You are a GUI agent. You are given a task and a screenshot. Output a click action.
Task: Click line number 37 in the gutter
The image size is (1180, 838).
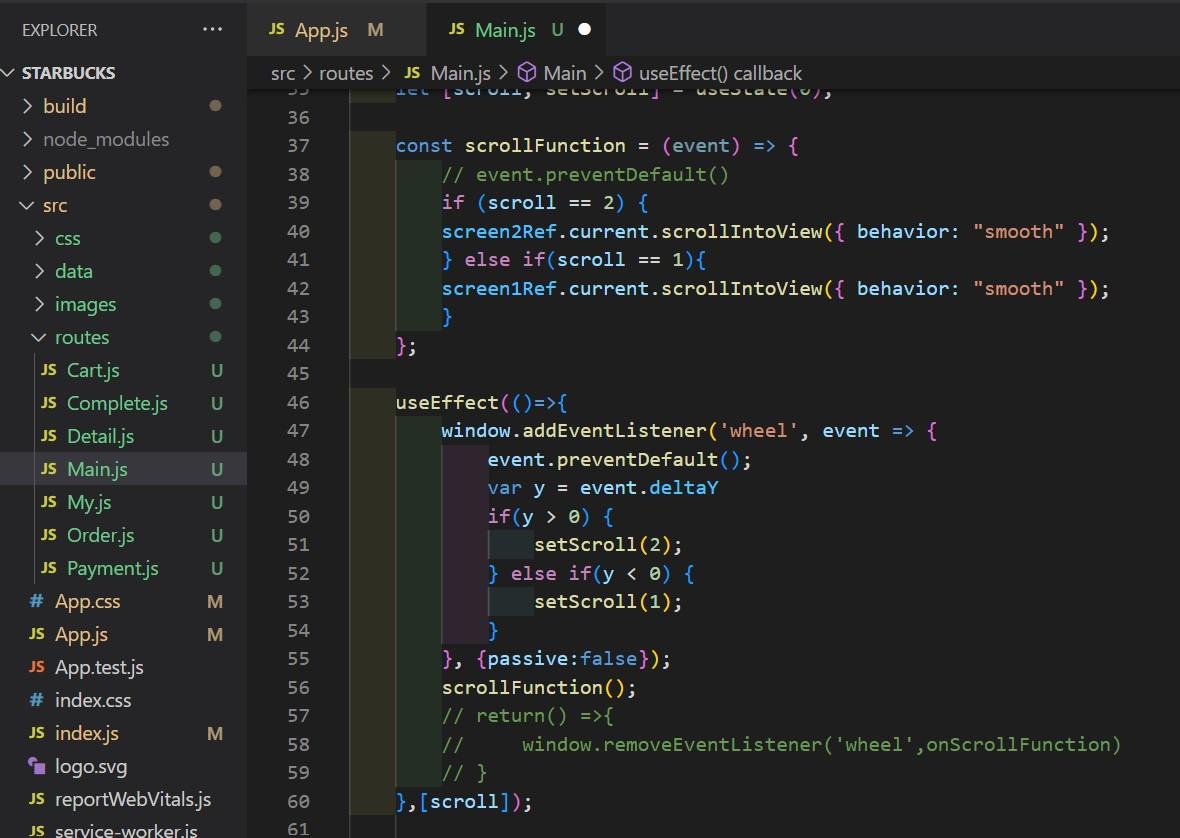[x=298, y=146]
